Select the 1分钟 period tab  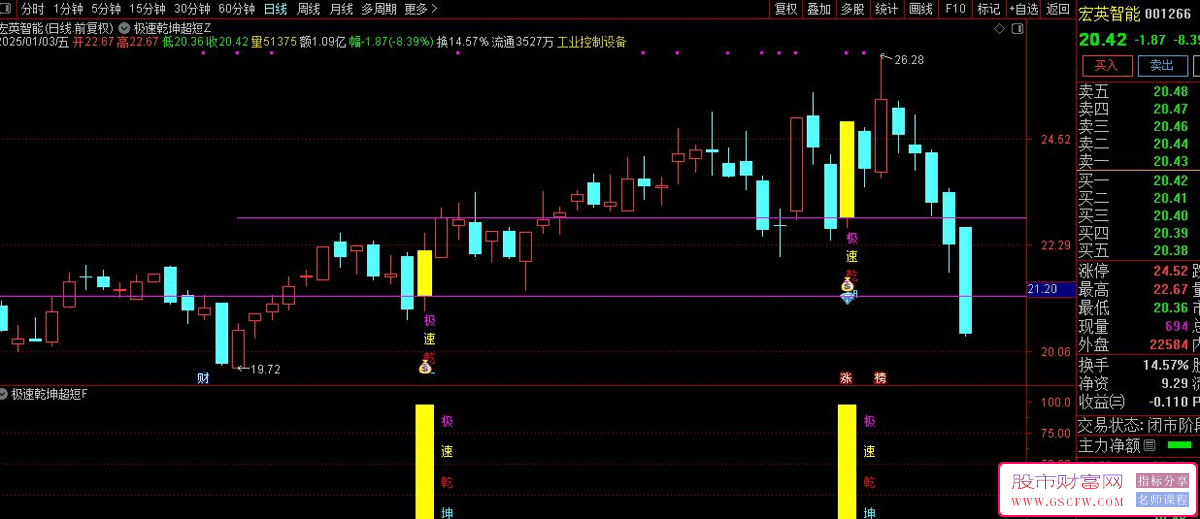point(68,9)
